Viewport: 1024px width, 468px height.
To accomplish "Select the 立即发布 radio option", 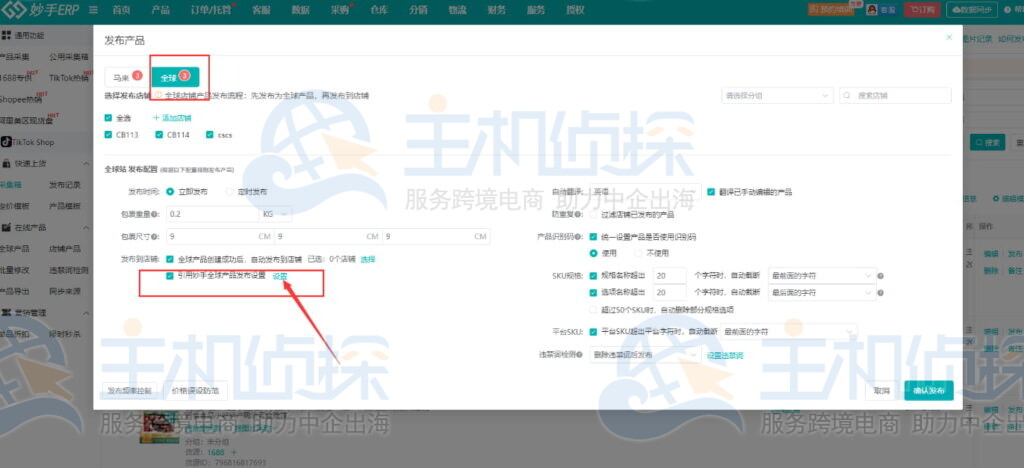I will pyautogui.click(x=170, y=192).
